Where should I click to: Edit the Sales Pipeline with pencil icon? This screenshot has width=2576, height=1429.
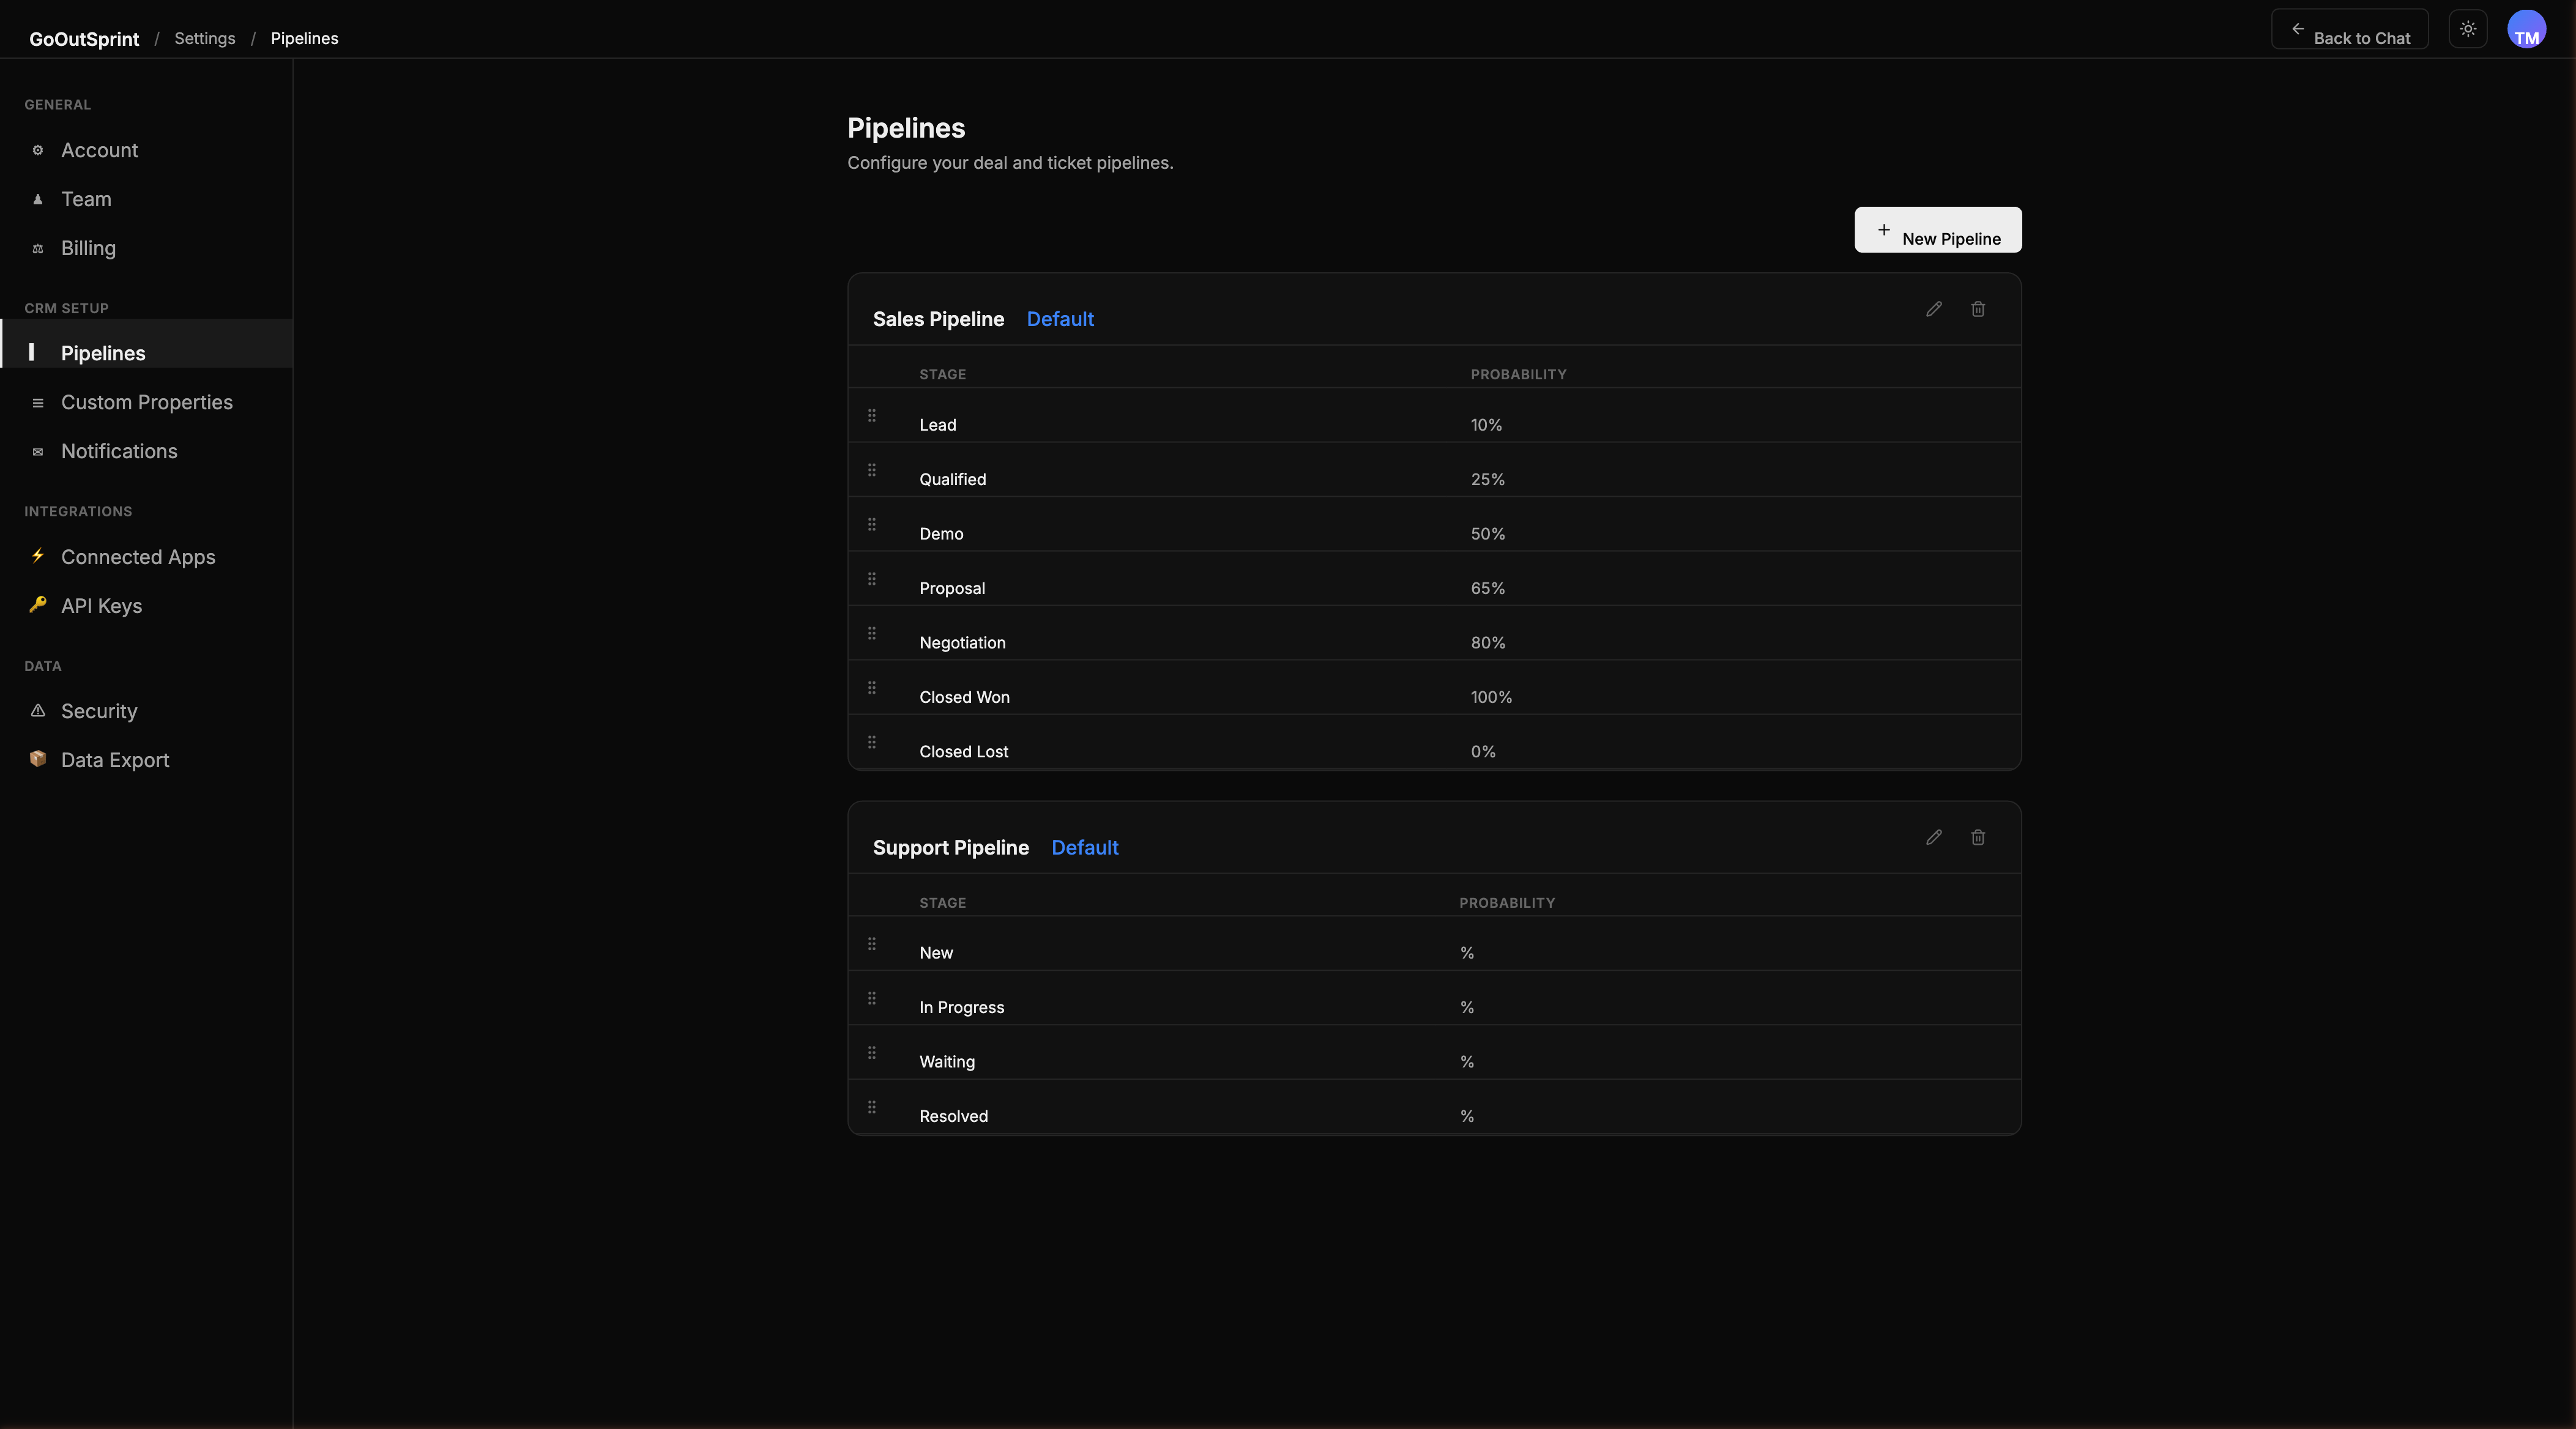pos(1933,309)
